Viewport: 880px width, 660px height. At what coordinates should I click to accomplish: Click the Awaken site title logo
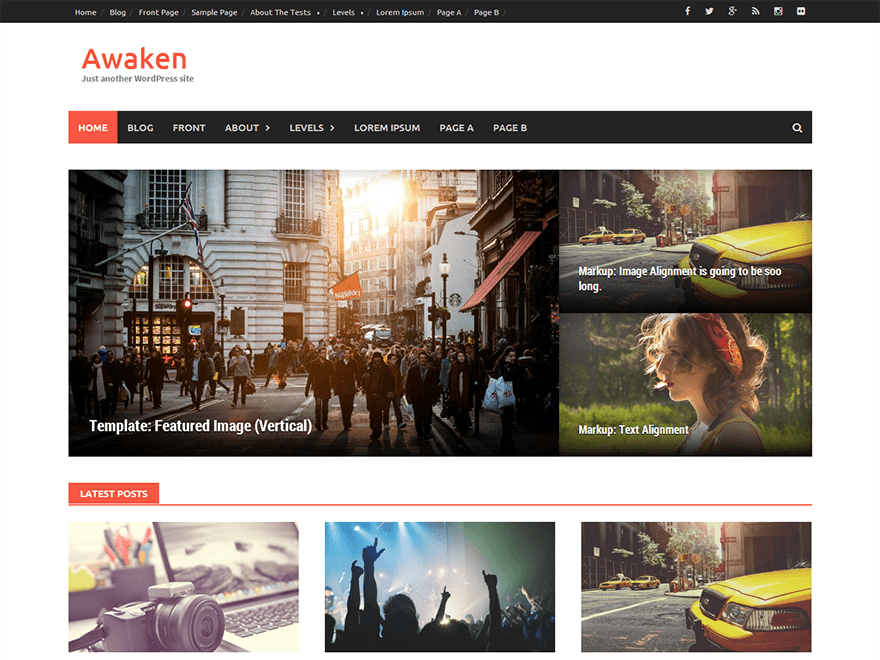[134, 59]
